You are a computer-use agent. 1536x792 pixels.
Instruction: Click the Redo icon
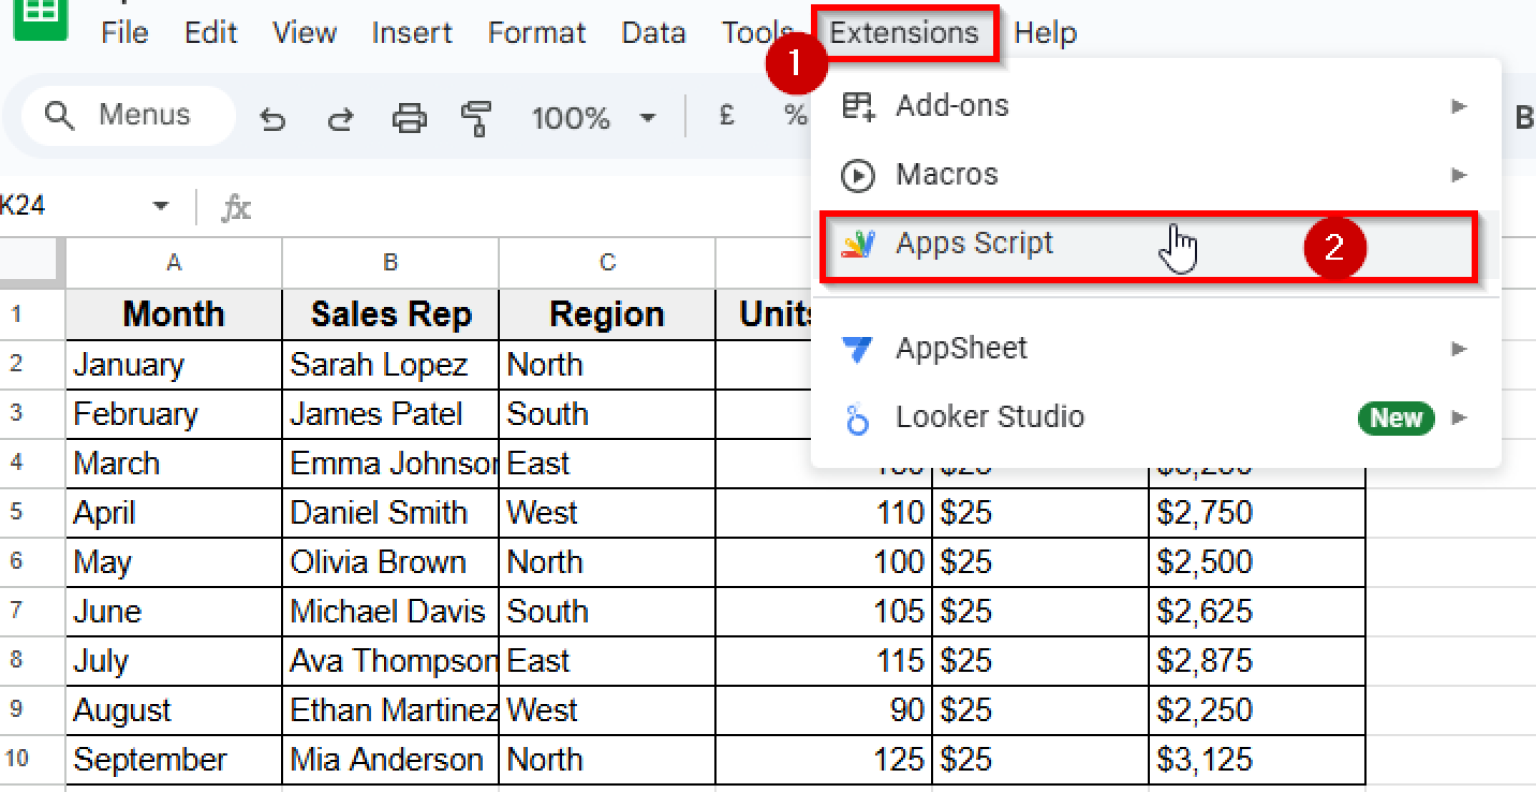click(x=340, y=117)
